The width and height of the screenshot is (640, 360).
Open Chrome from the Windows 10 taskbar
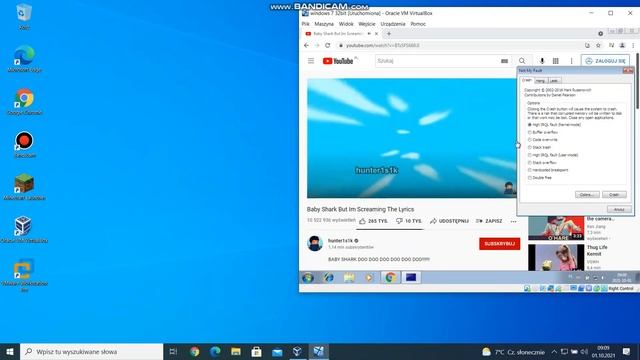click(195, 351)
